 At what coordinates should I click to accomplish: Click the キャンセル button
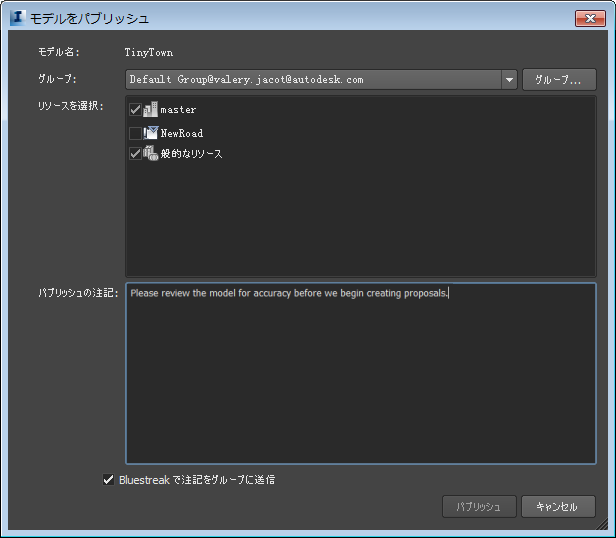[x=558, y=507]
